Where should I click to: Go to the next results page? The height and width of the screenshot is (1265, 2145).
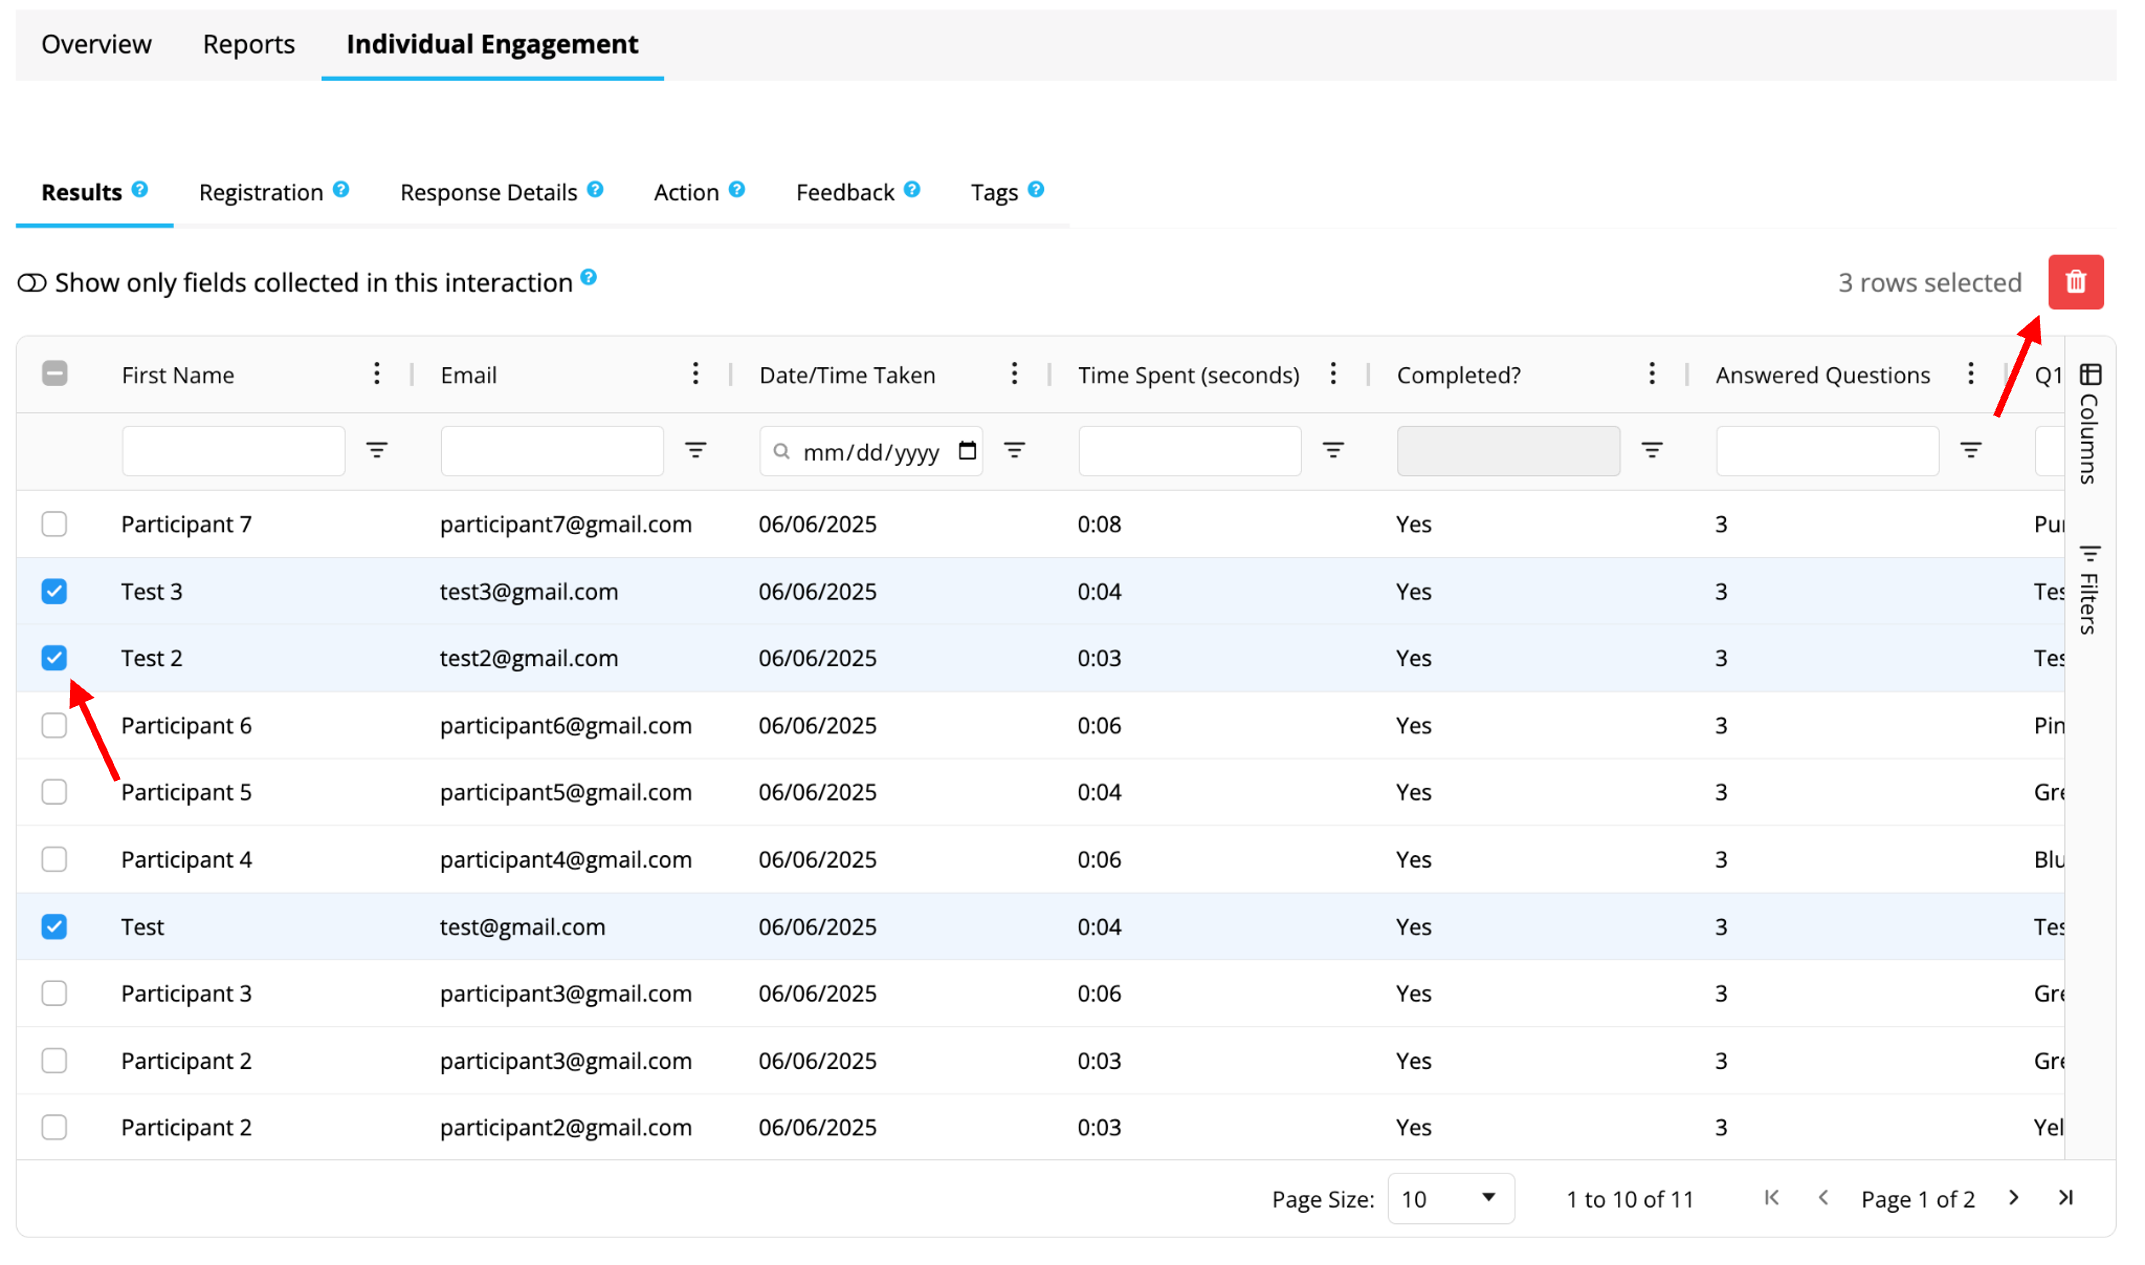click(2014, 1197)
